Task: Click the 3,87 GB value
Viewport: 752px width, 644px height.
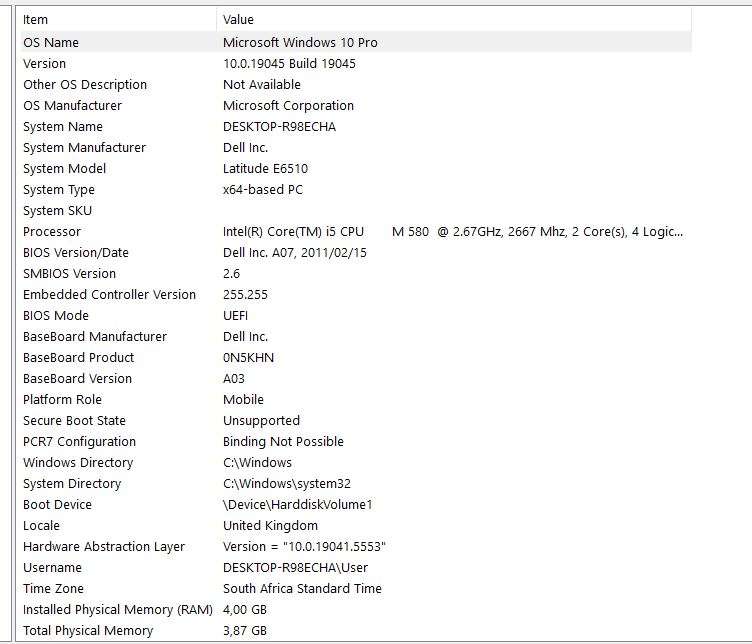Action: coord(245,631)
